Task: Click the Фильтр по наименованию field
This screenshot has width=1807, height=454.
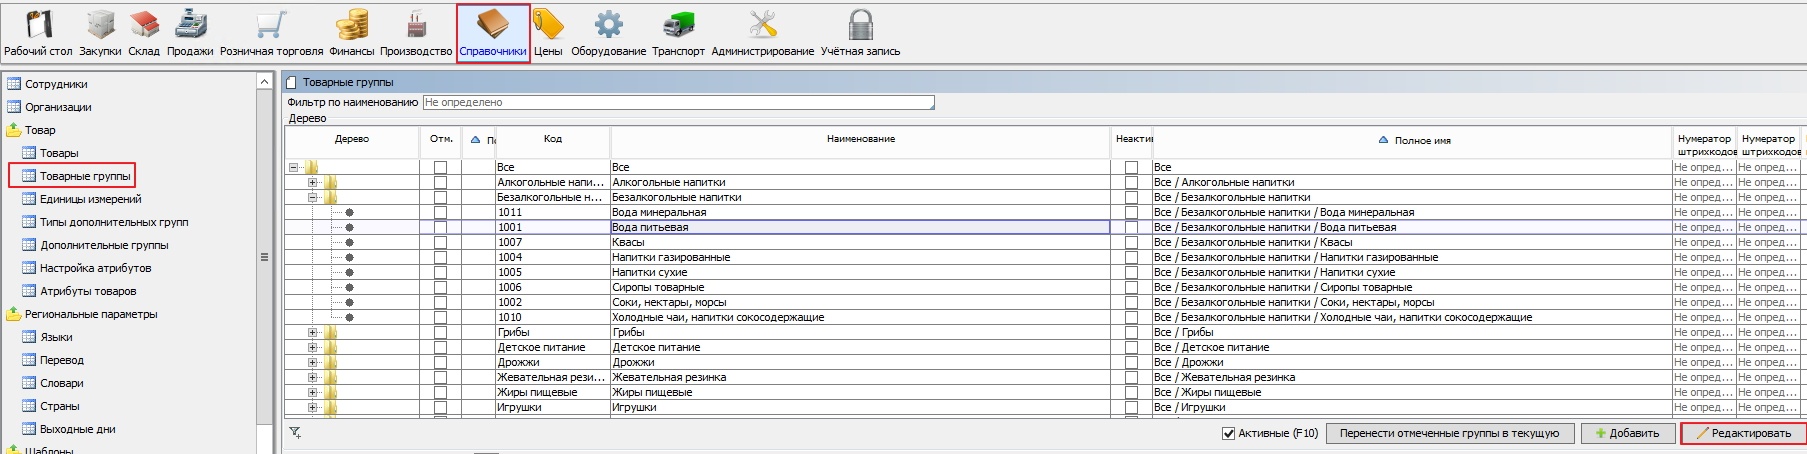Action: (x=678, y=102)
